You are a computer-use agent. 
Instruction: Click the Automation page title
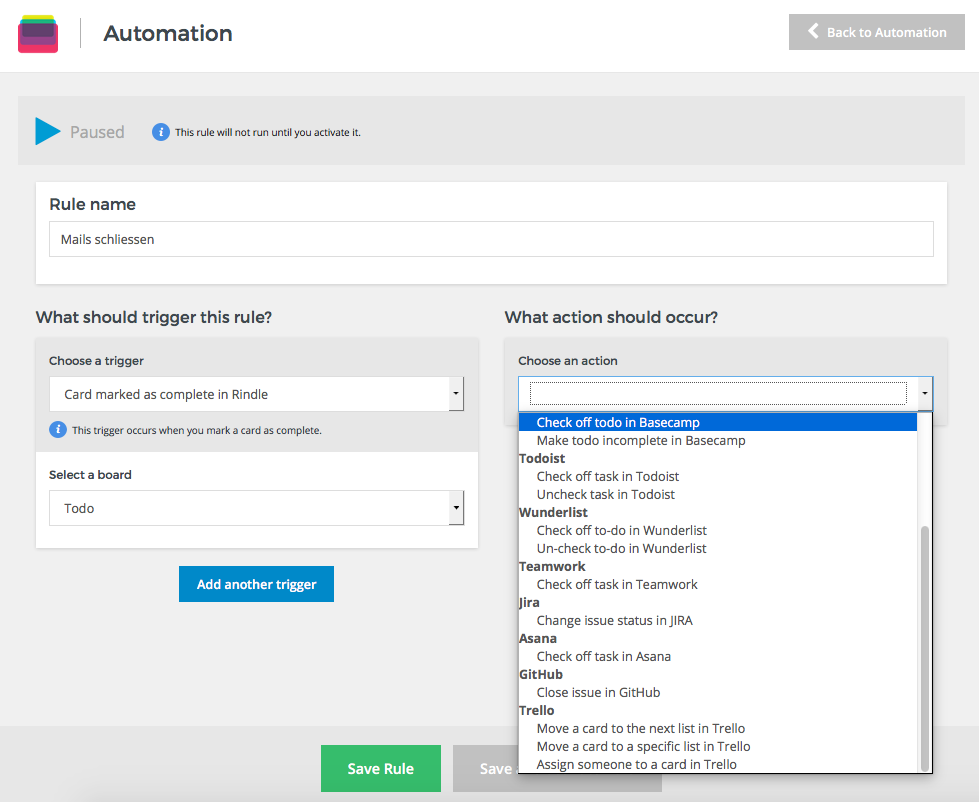(168, 33)
